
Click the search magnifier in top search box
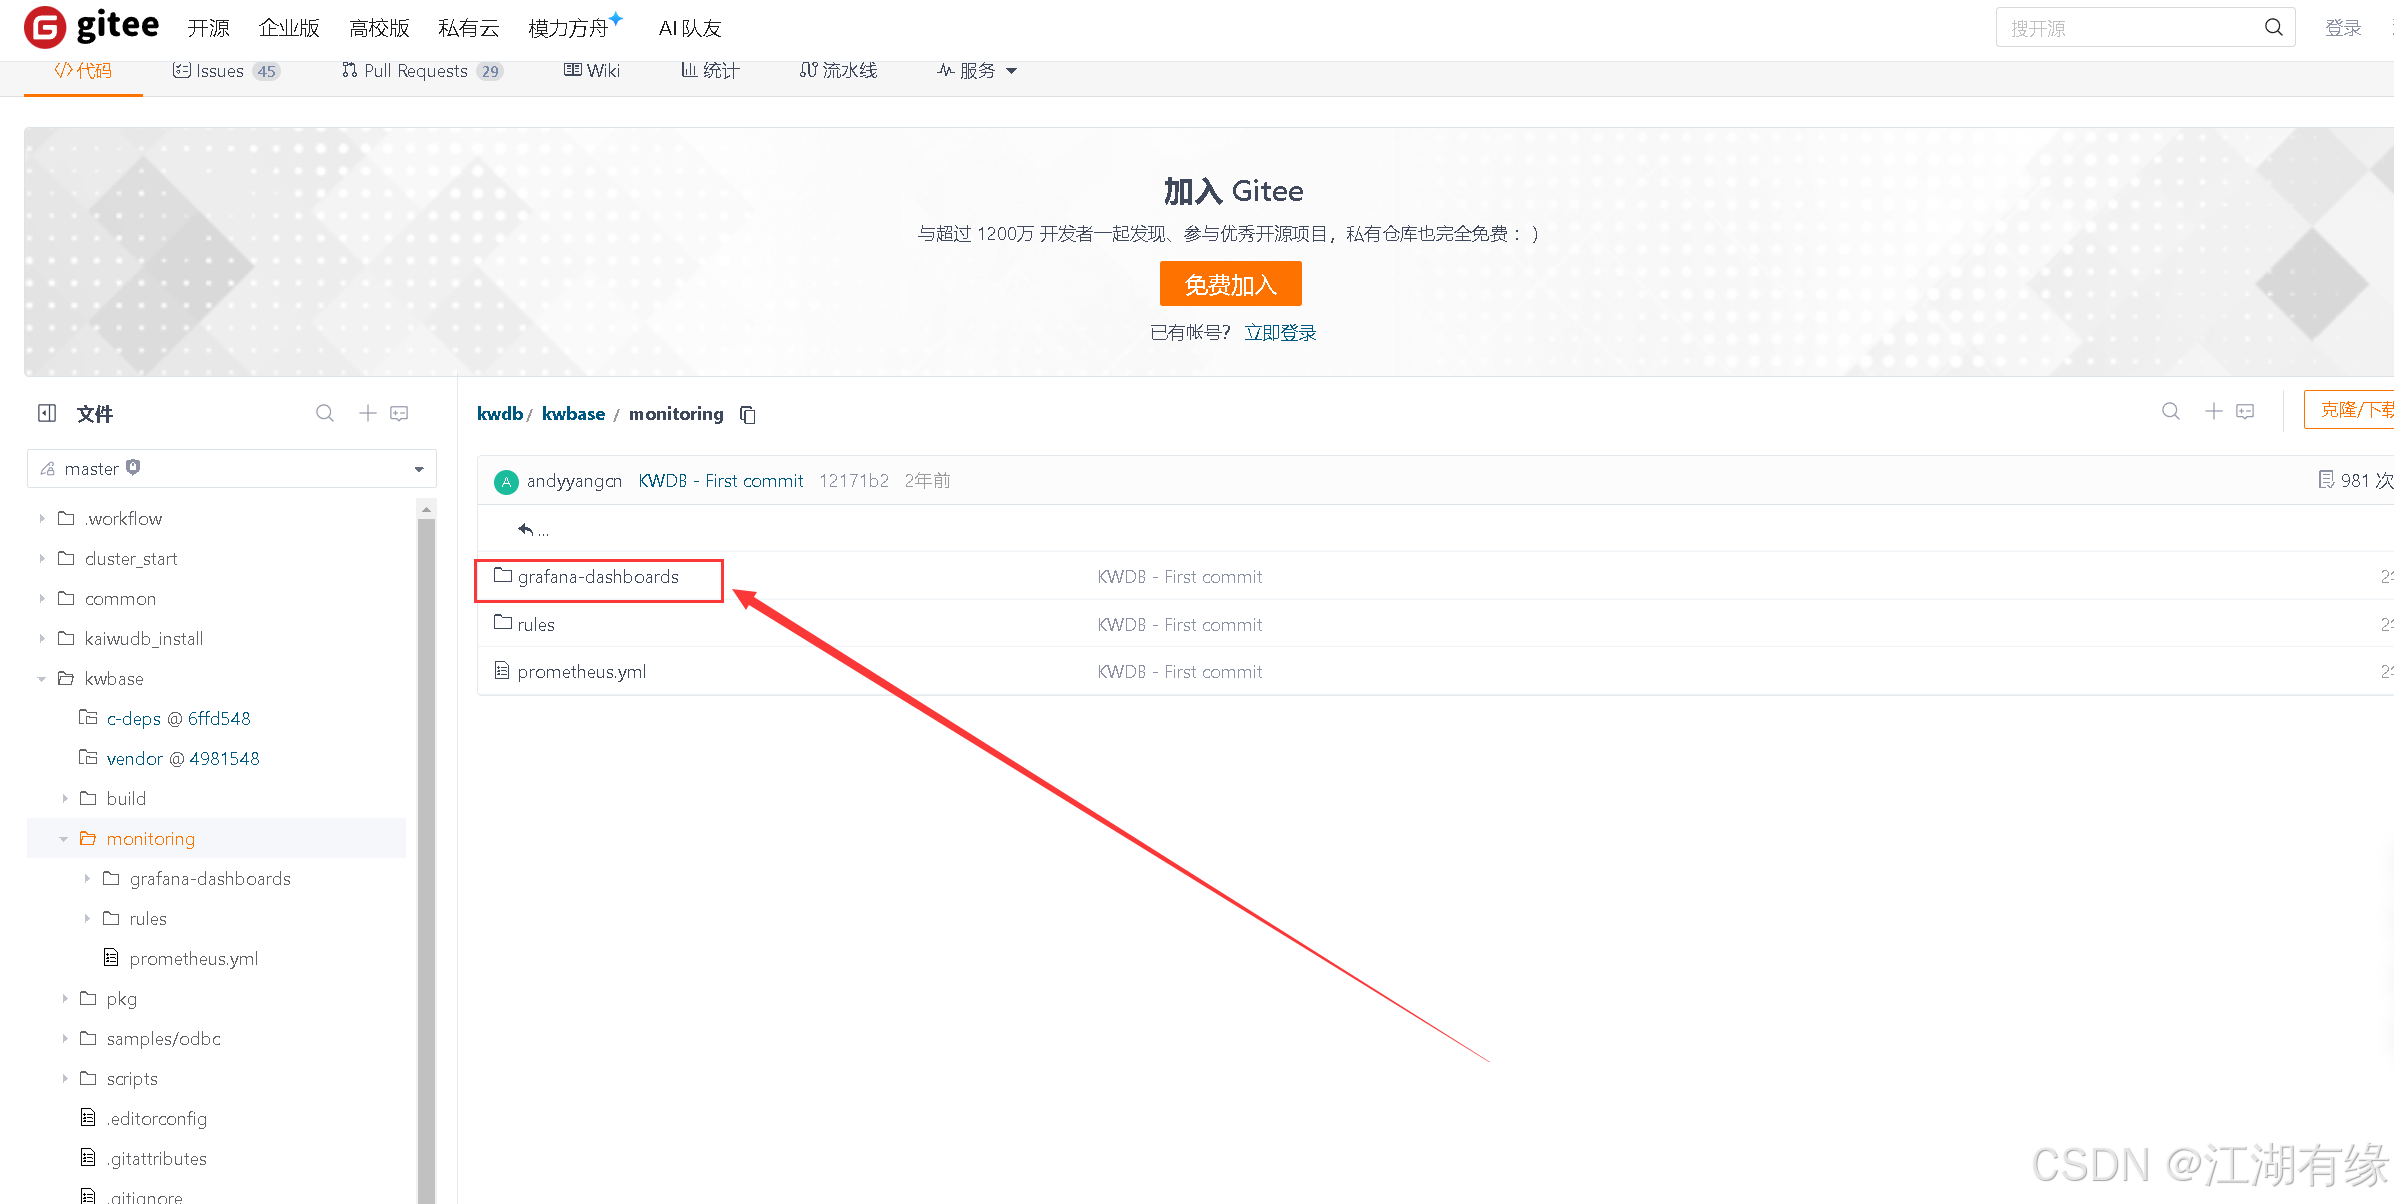coord(2273,28)
